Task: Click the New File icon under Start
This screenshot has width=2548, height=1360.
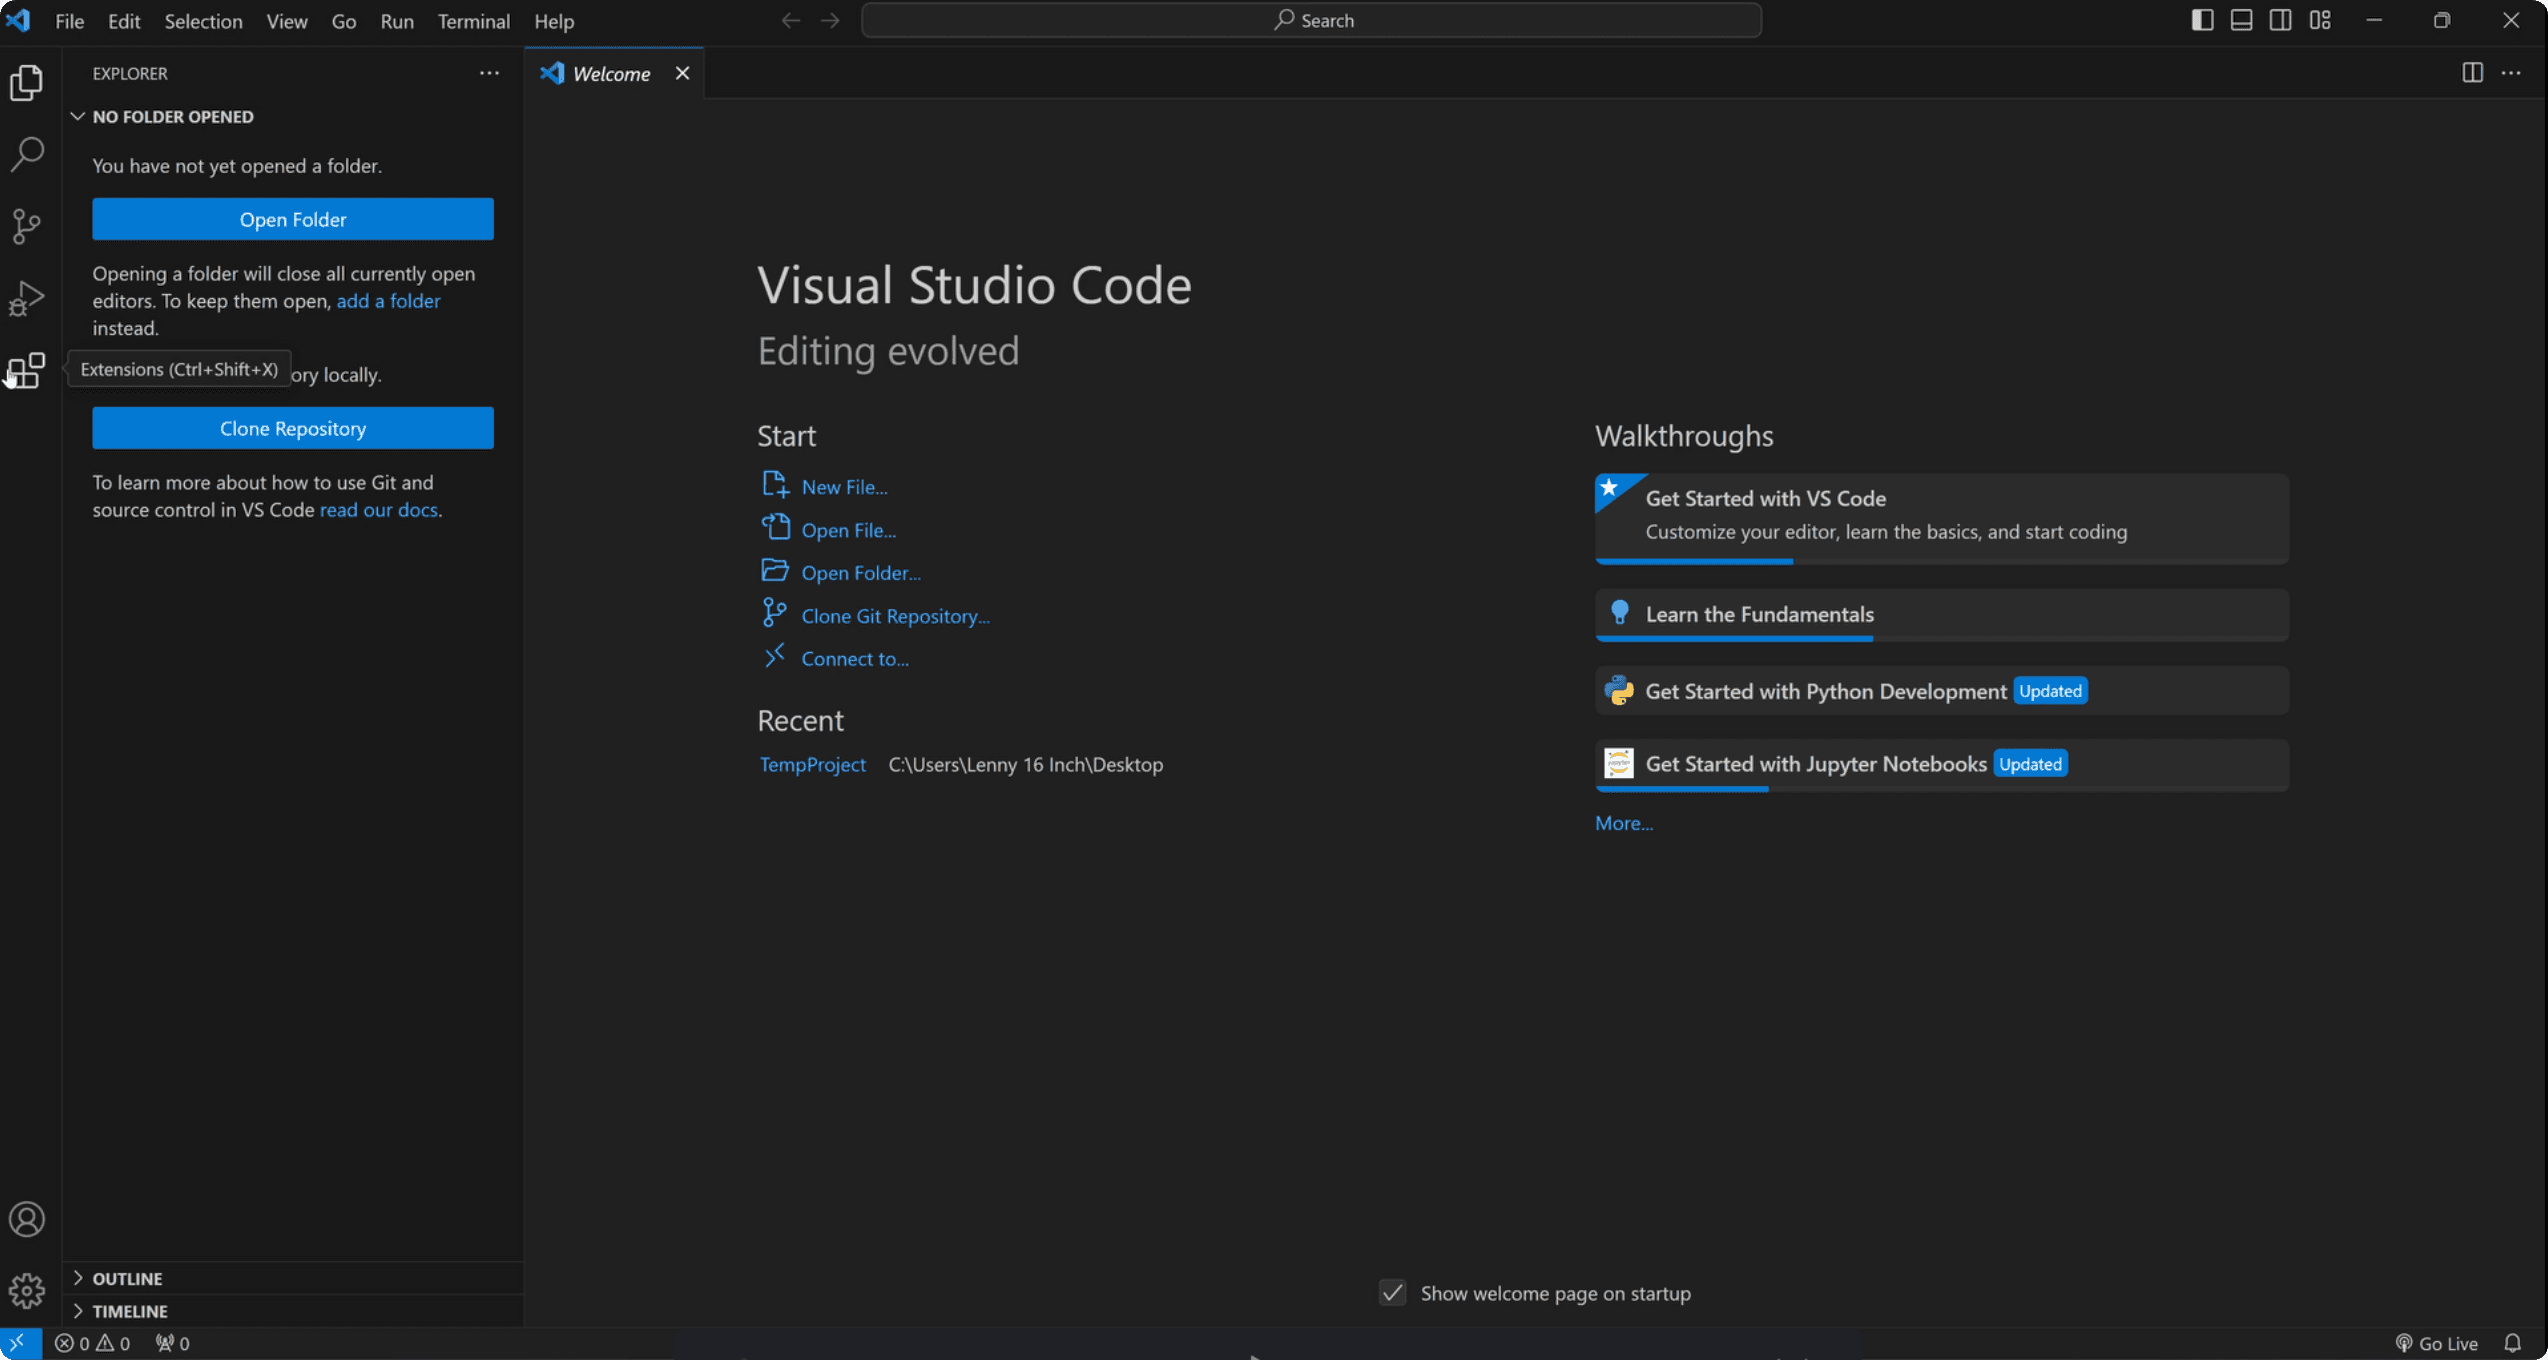Action: (775, 485)
